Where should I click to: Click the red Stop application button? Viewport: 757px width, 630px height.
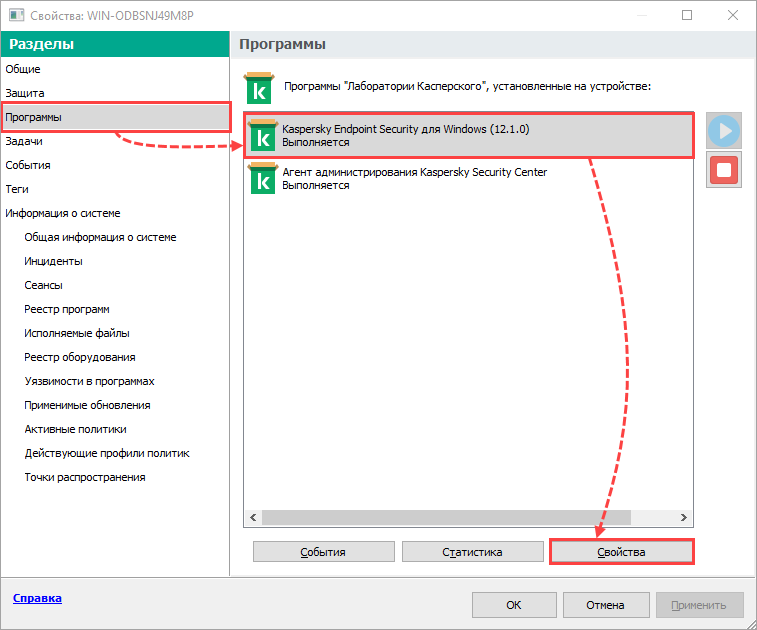pos(724,170)
